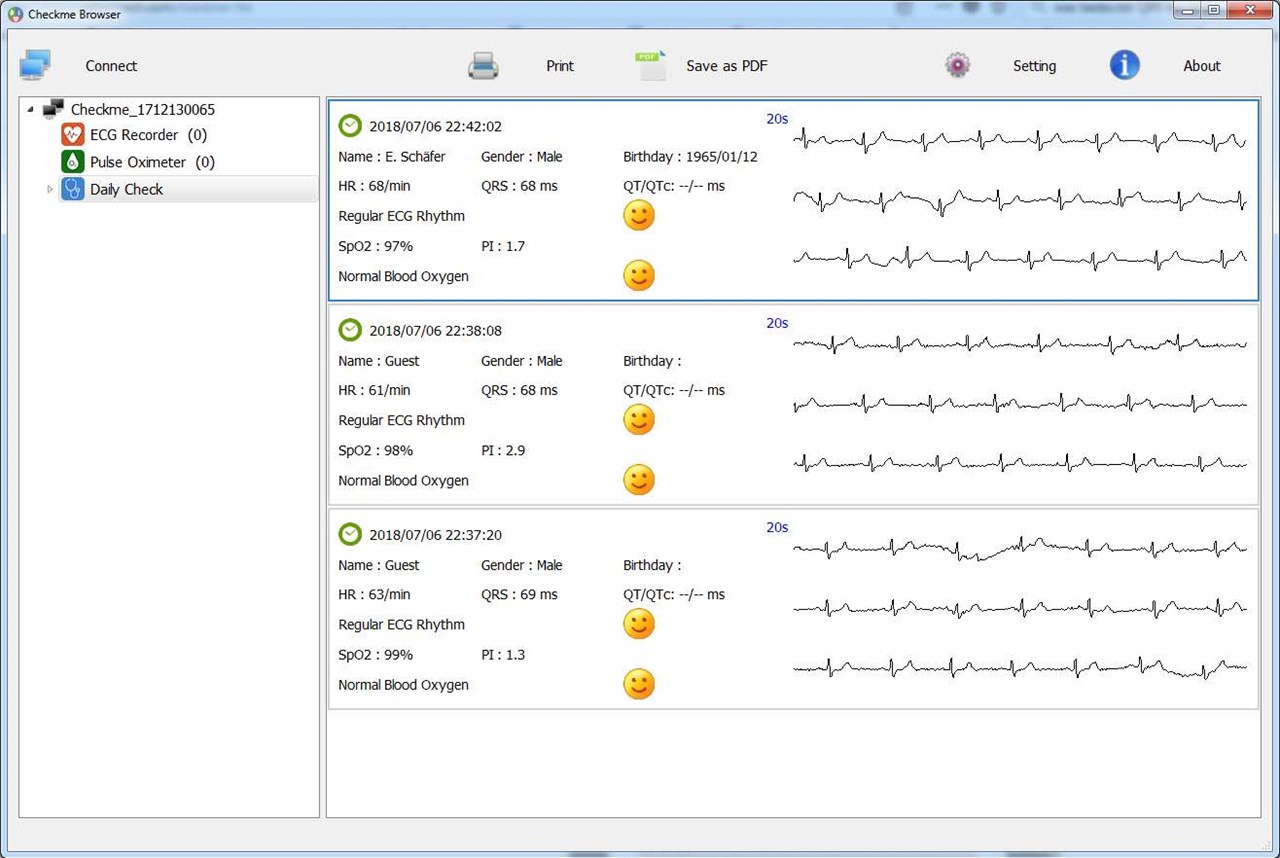Click ECG waveform of 22:37:20 record

pos(1020,608)
